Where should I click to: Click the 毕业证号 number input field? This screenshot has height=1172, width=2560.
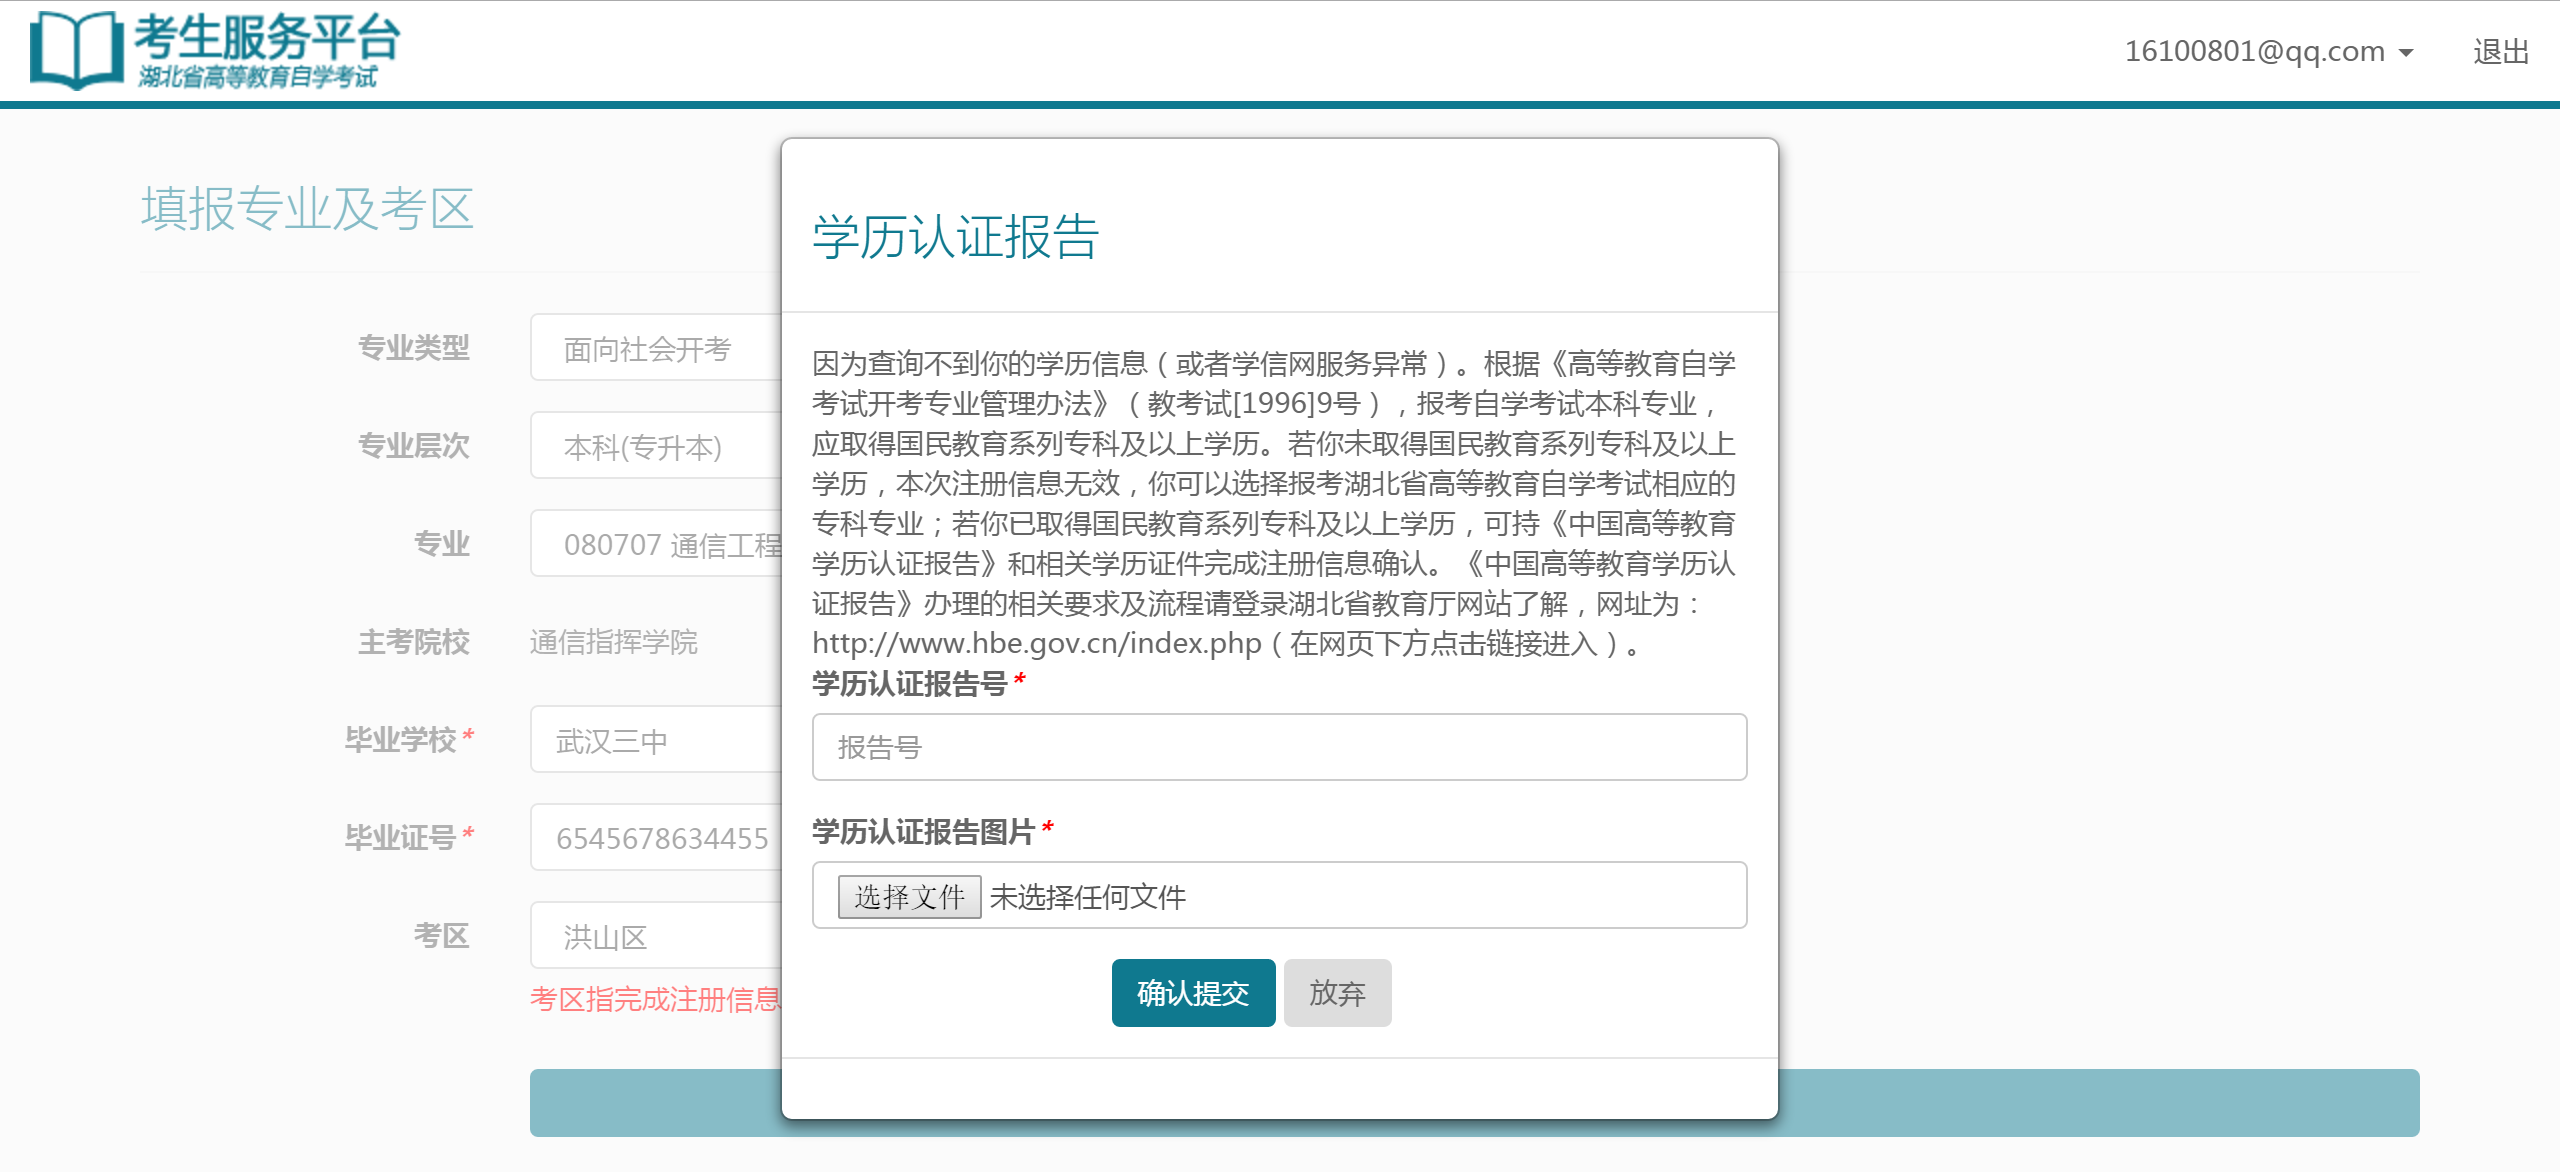[x=655, y=838]
